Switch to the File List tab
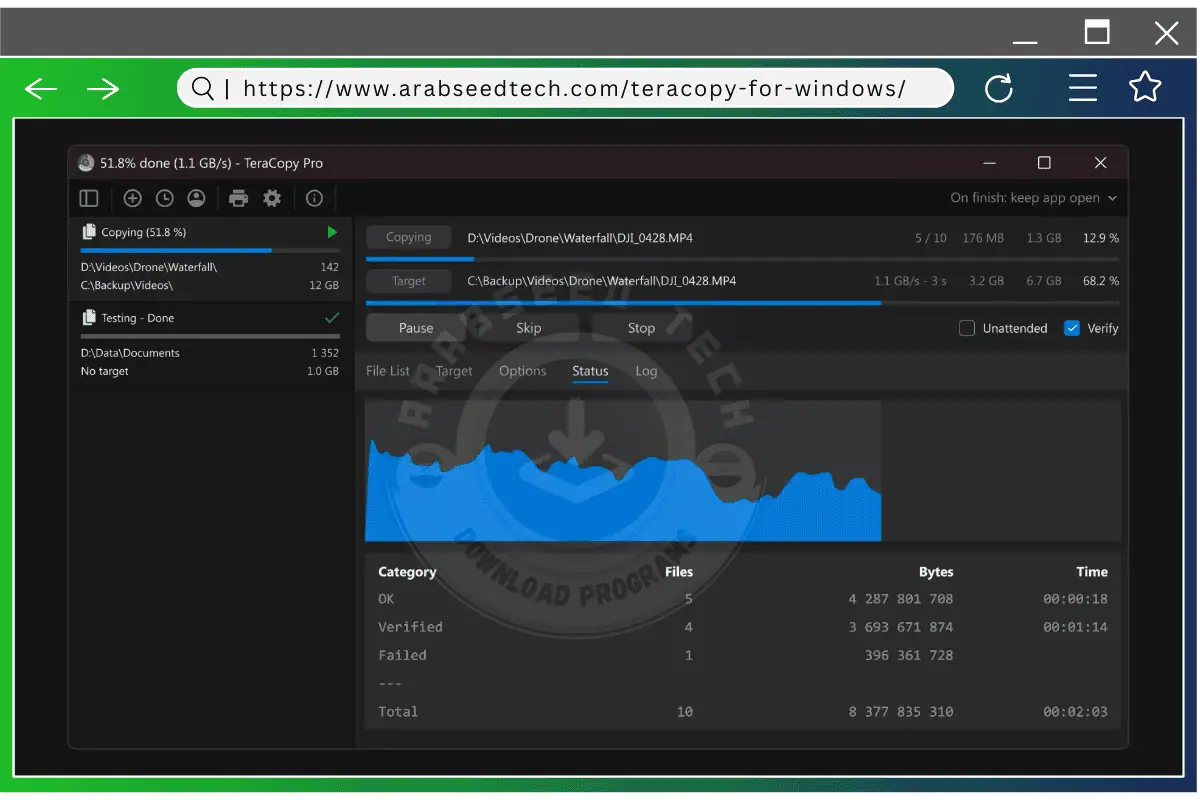This screenshot has width=1200, height=800. point(388,371)
